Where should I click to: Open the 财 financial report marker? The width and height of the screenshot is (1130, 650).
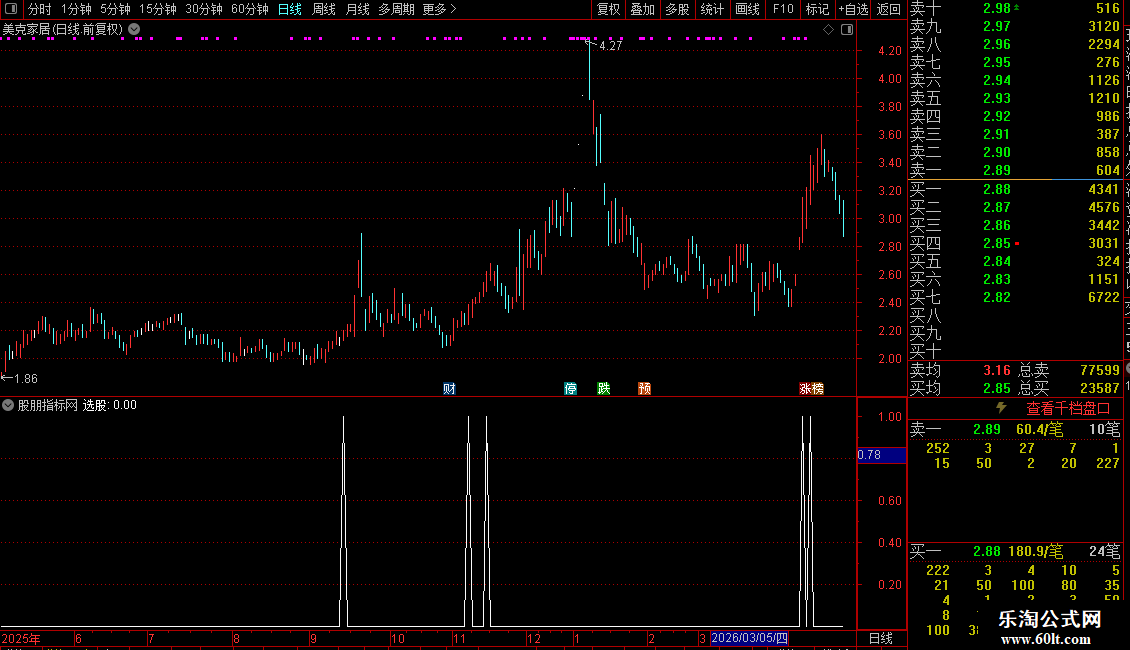[x=449, y=389]
